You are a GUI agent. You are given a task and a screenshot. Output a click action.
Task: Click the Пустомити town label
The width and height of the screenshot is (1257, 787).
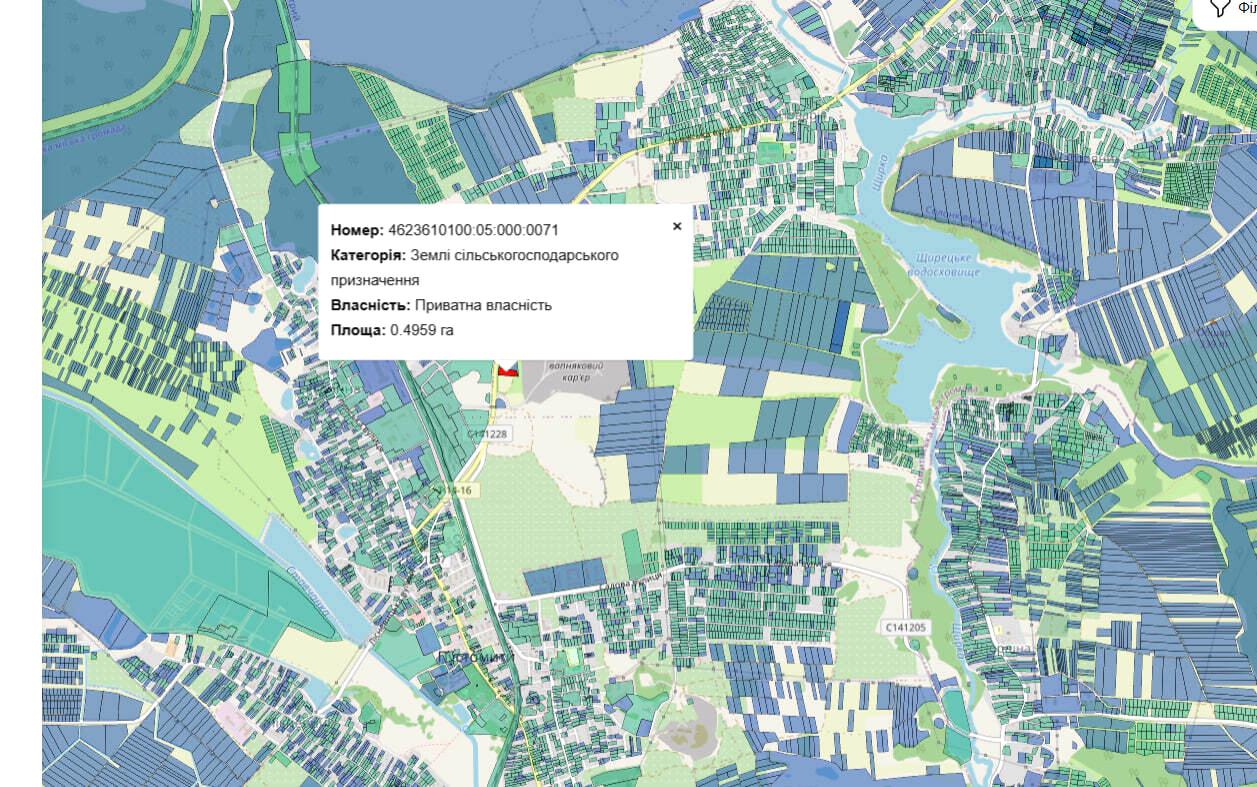(474, 655)
